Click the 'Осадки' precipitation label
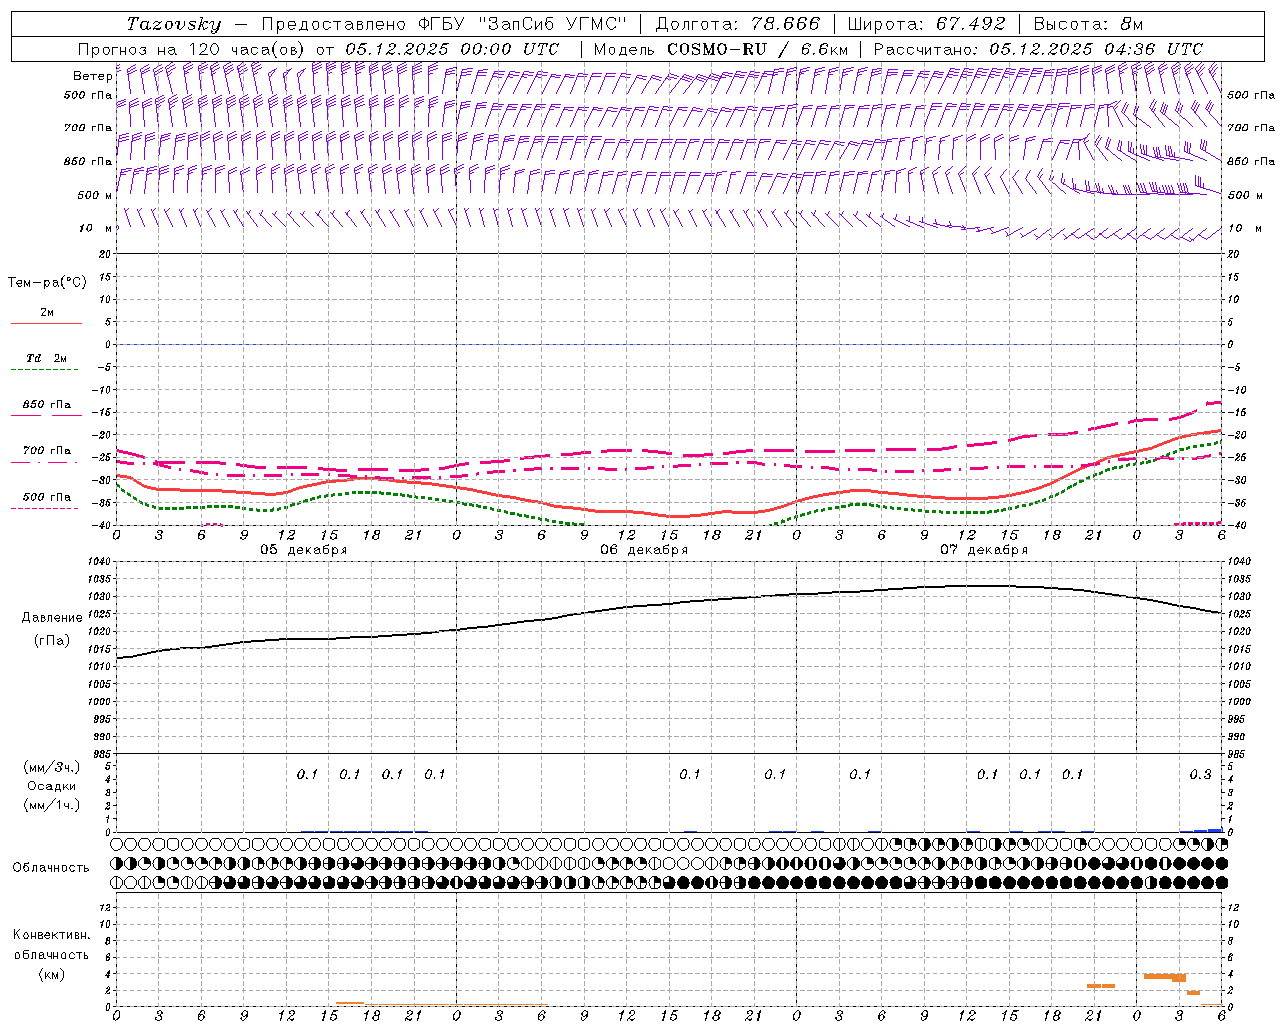Screen dimensions: 1280x1024 click(52, 786)
